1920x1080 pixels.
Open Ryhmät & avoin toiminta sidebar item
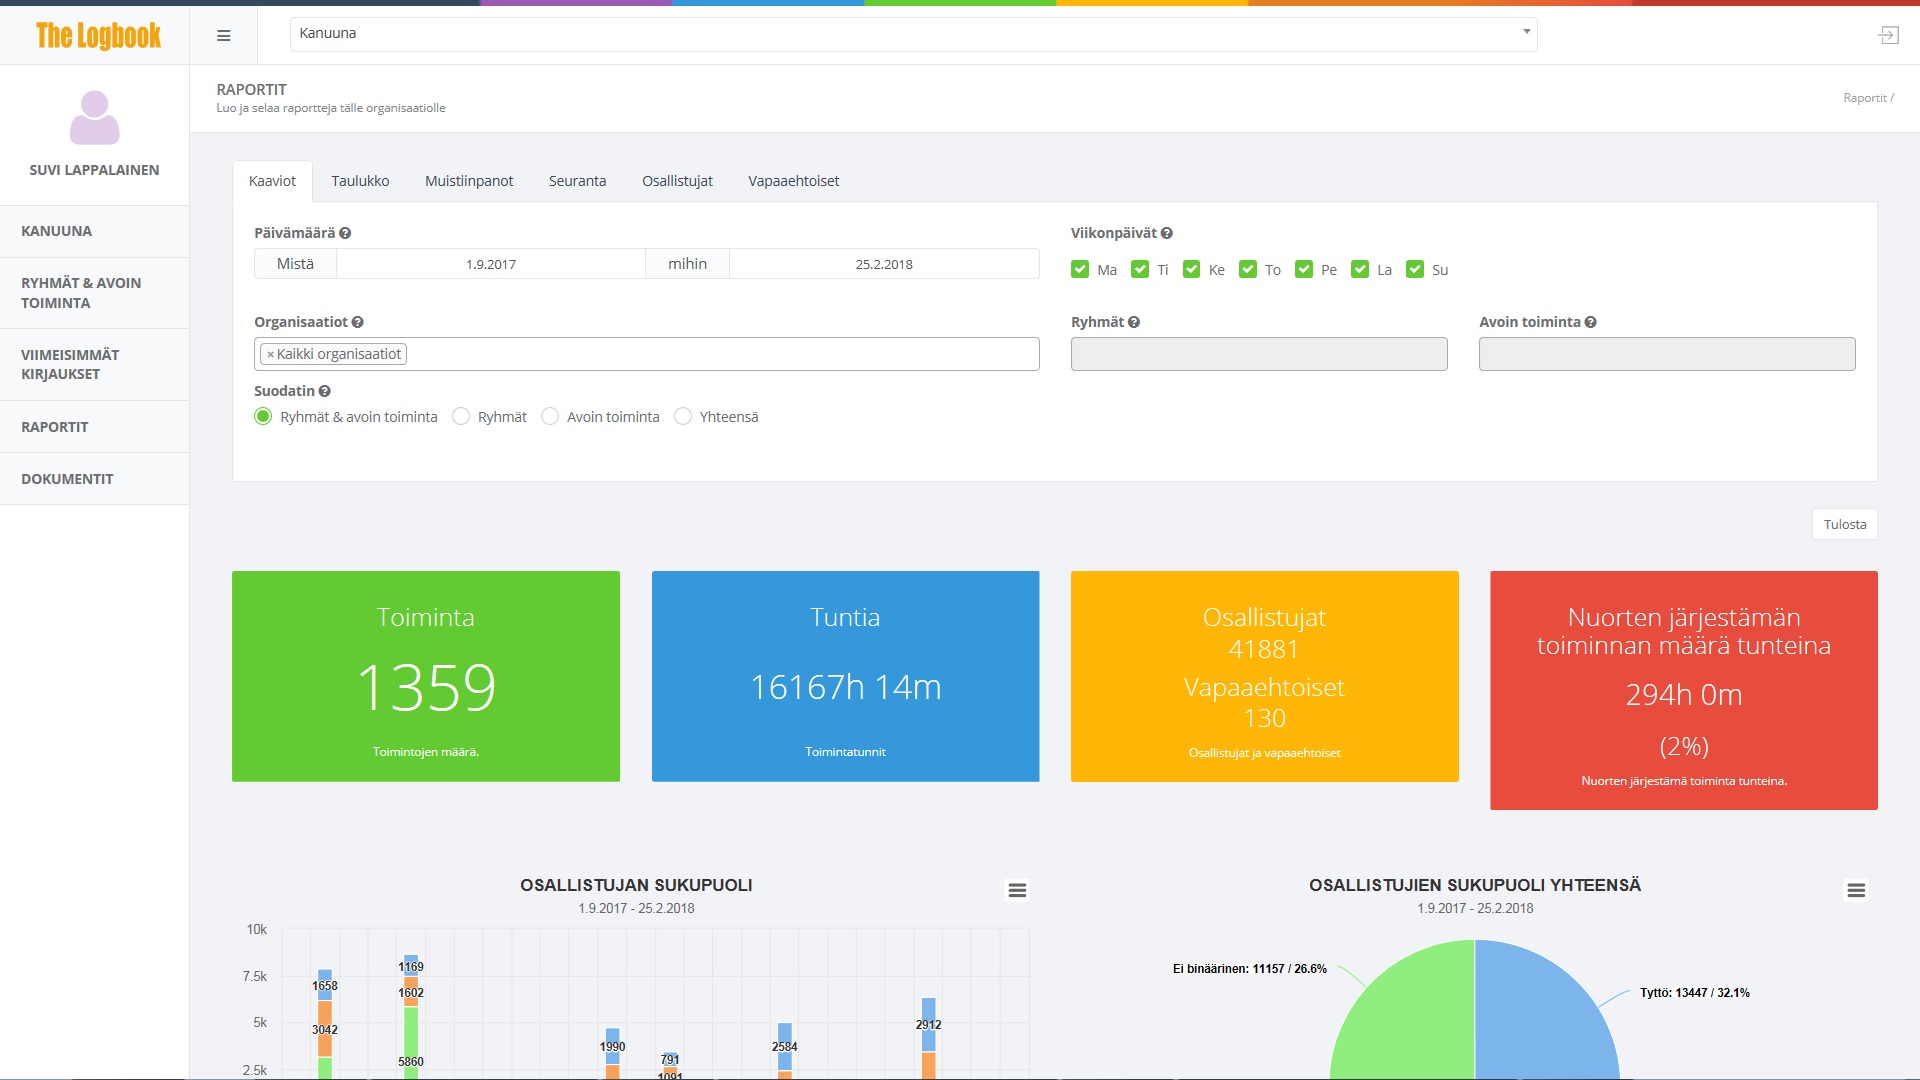(95, 293)
